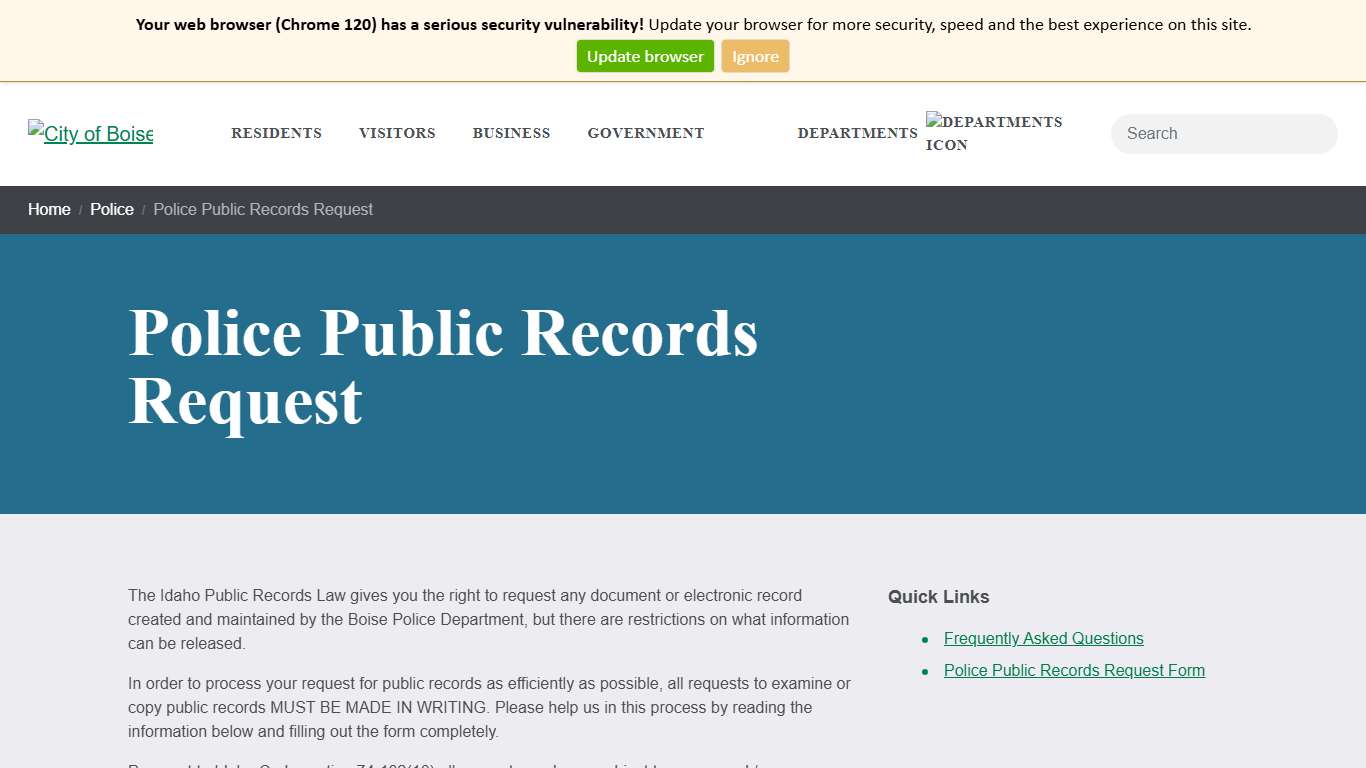The height and width of the screenshot is (768, 1366).
Task: Click the Police Public Records Request page heading
Action: click(443, 368)
